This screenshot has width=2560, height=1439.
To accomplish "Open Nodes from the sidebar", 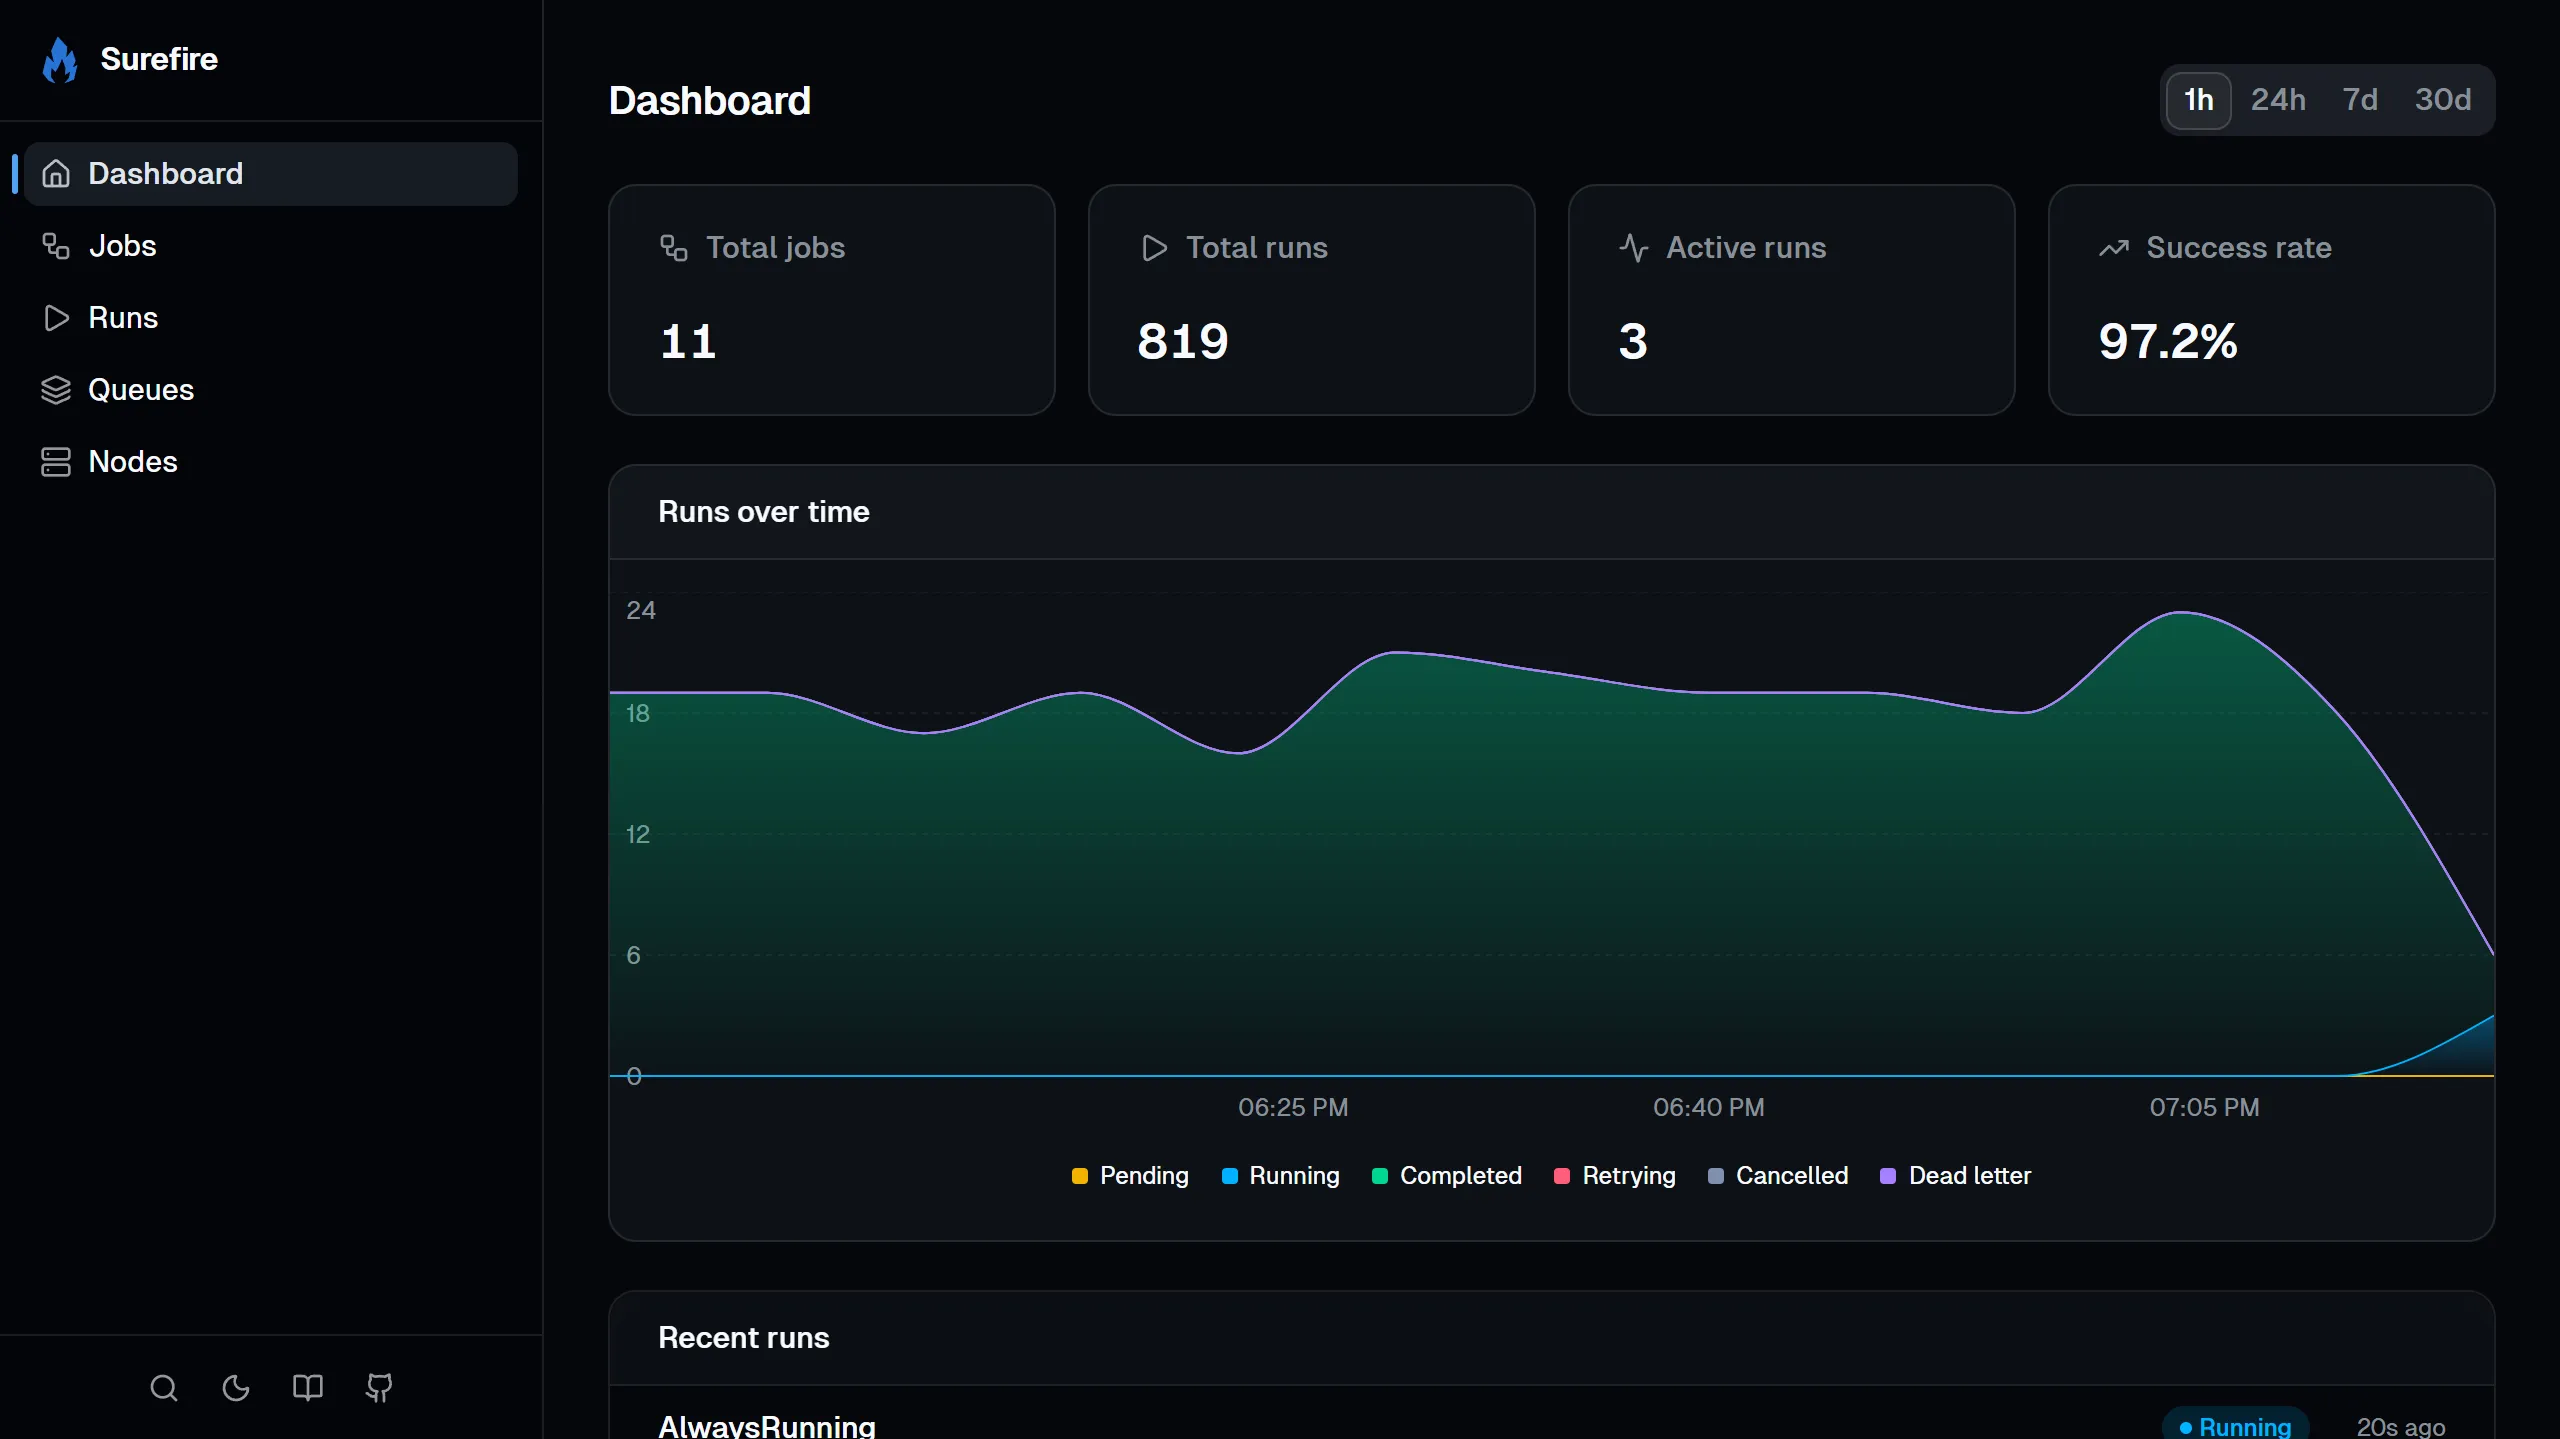I will tap(134, 461).
